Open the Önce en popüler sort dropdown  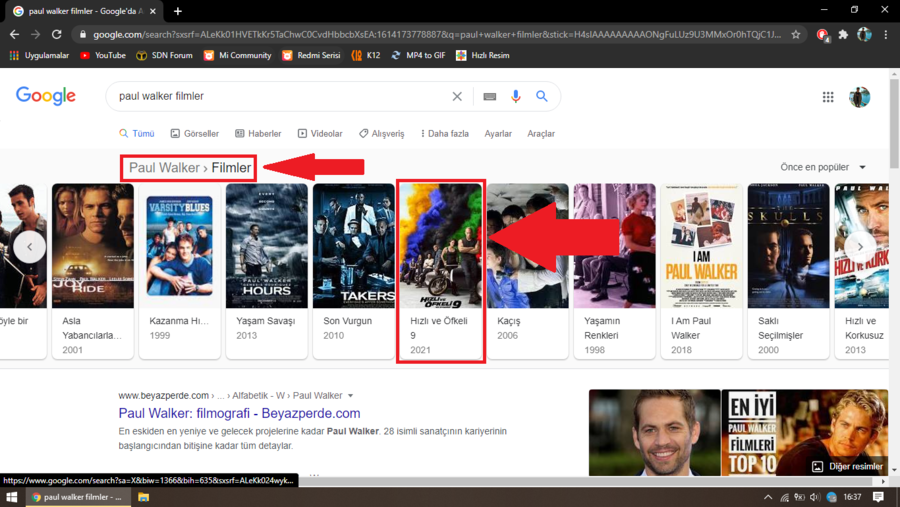pyautogui.click(x=823, y=167)
